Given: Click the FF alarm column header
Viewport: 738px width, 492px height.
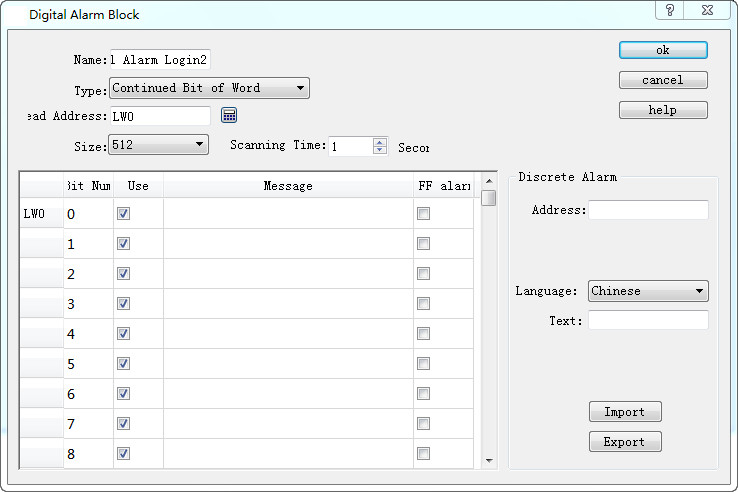Looking at the screenshot, I should 444,186.
